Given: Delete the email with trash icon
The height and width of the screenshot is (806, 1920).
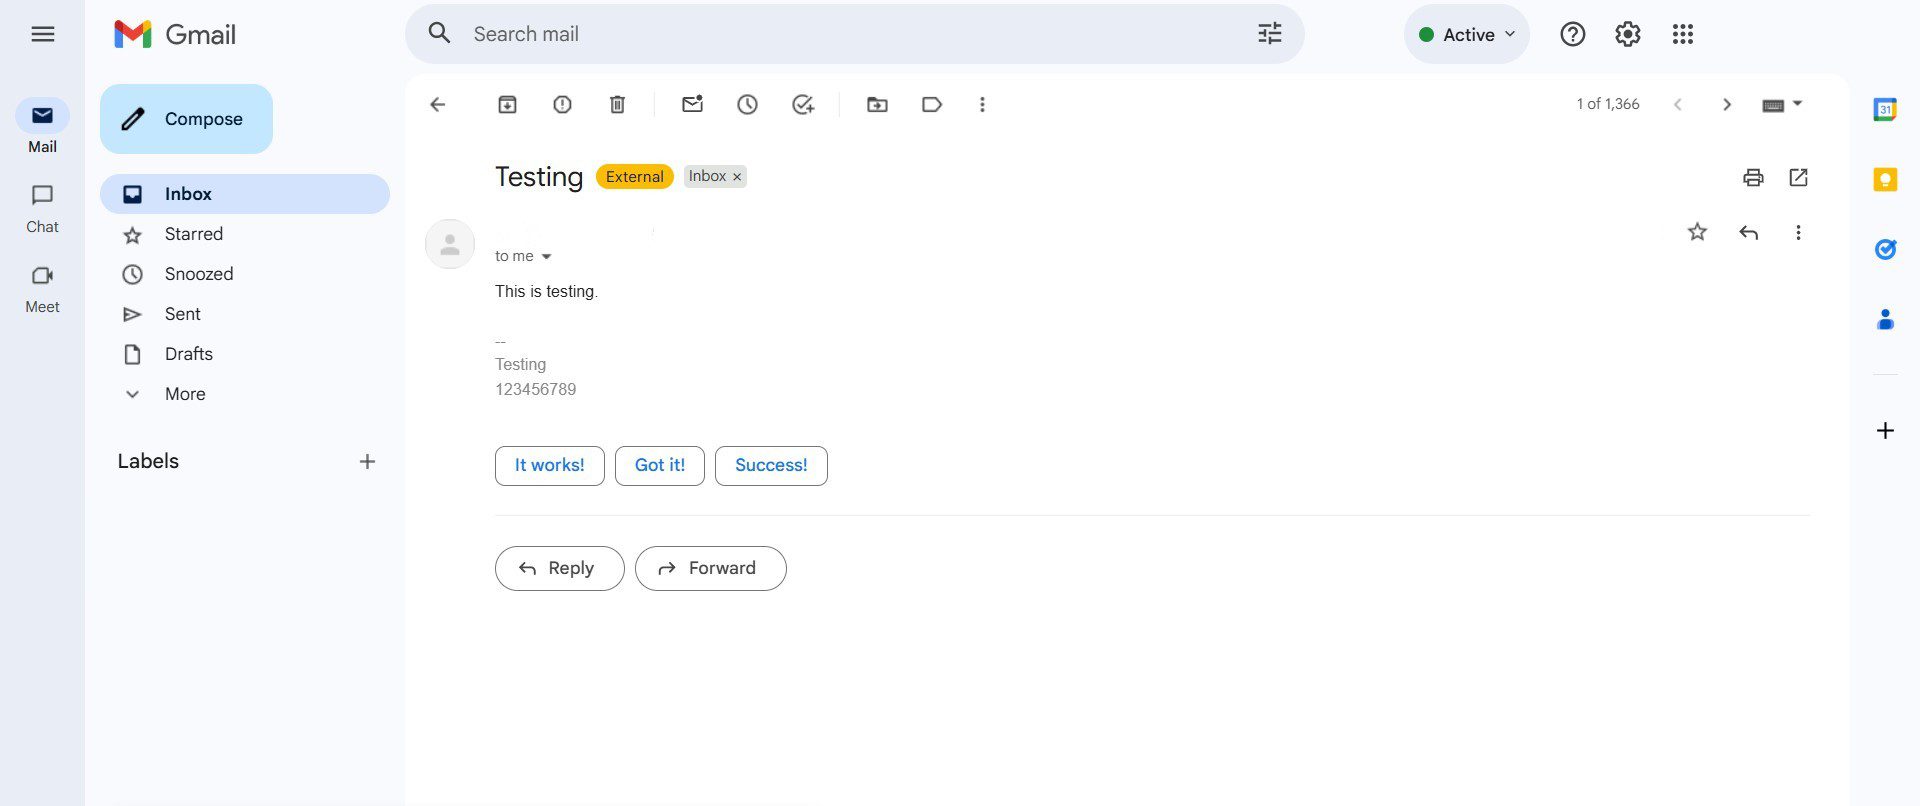Looking at the screenshot, I should point(617,104).
